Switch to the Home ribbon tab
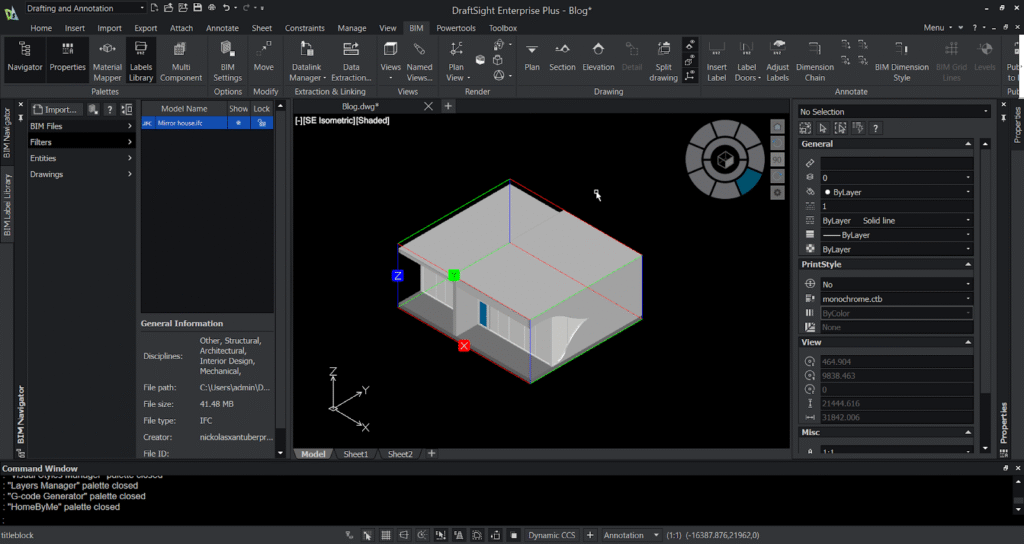 pos(40,28)
